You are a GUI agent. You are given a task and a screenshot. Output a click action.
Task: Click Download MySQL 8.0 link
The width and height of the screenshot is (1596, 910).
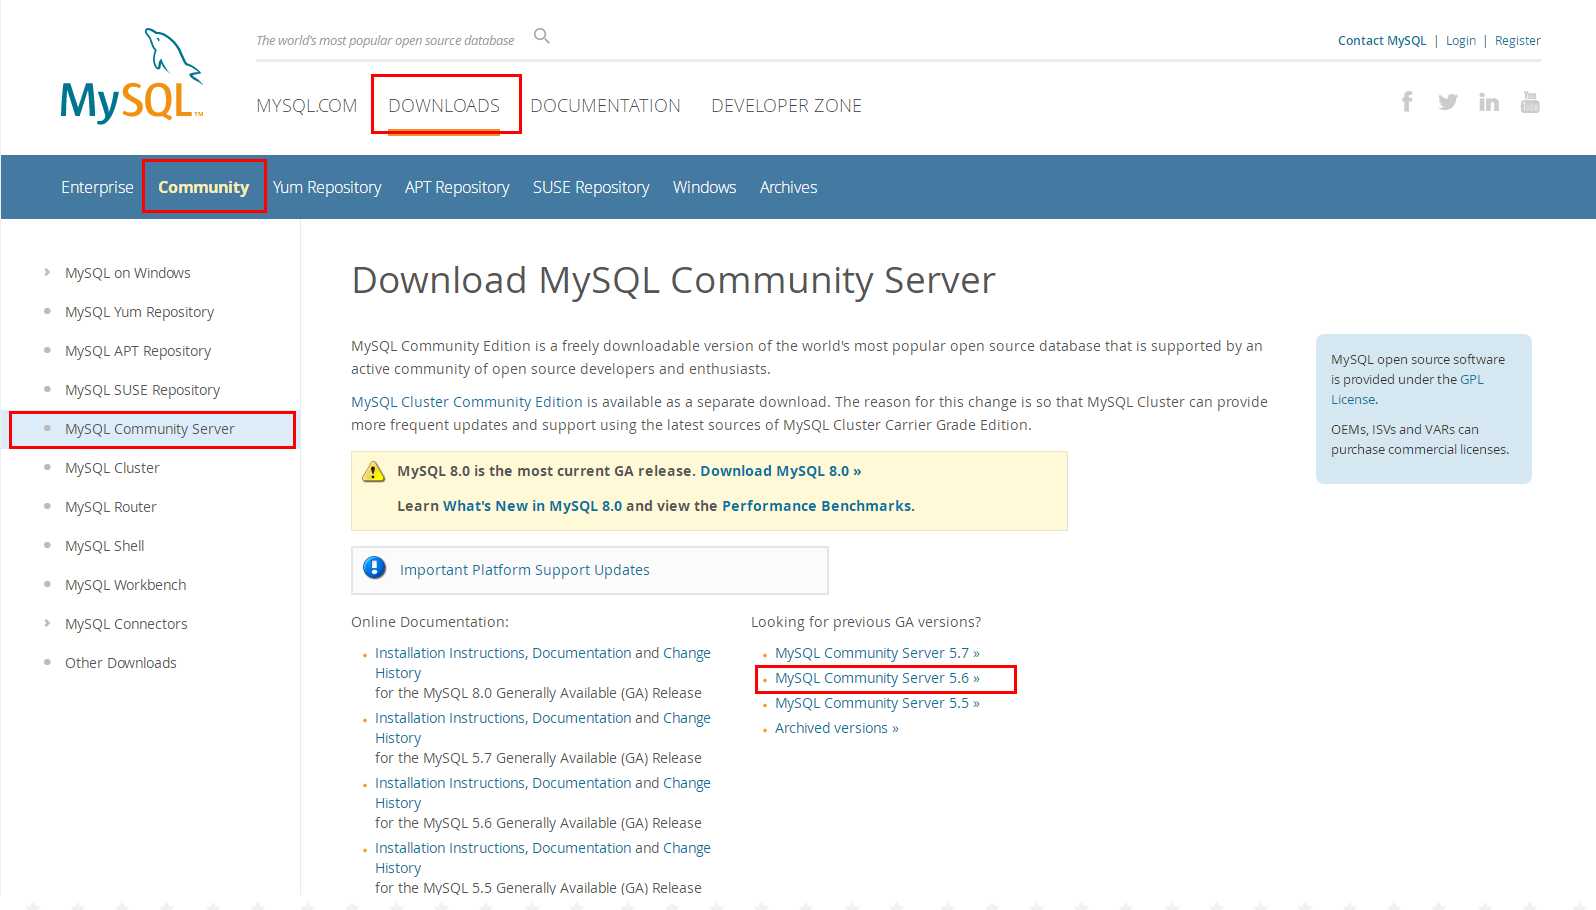pos(780,471)
